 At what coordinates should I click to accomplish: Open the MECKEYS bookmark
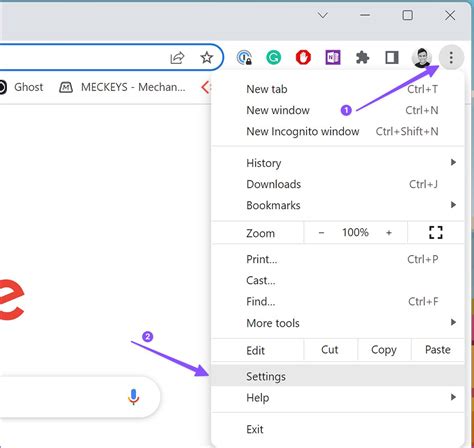click(x=122, y=87)
